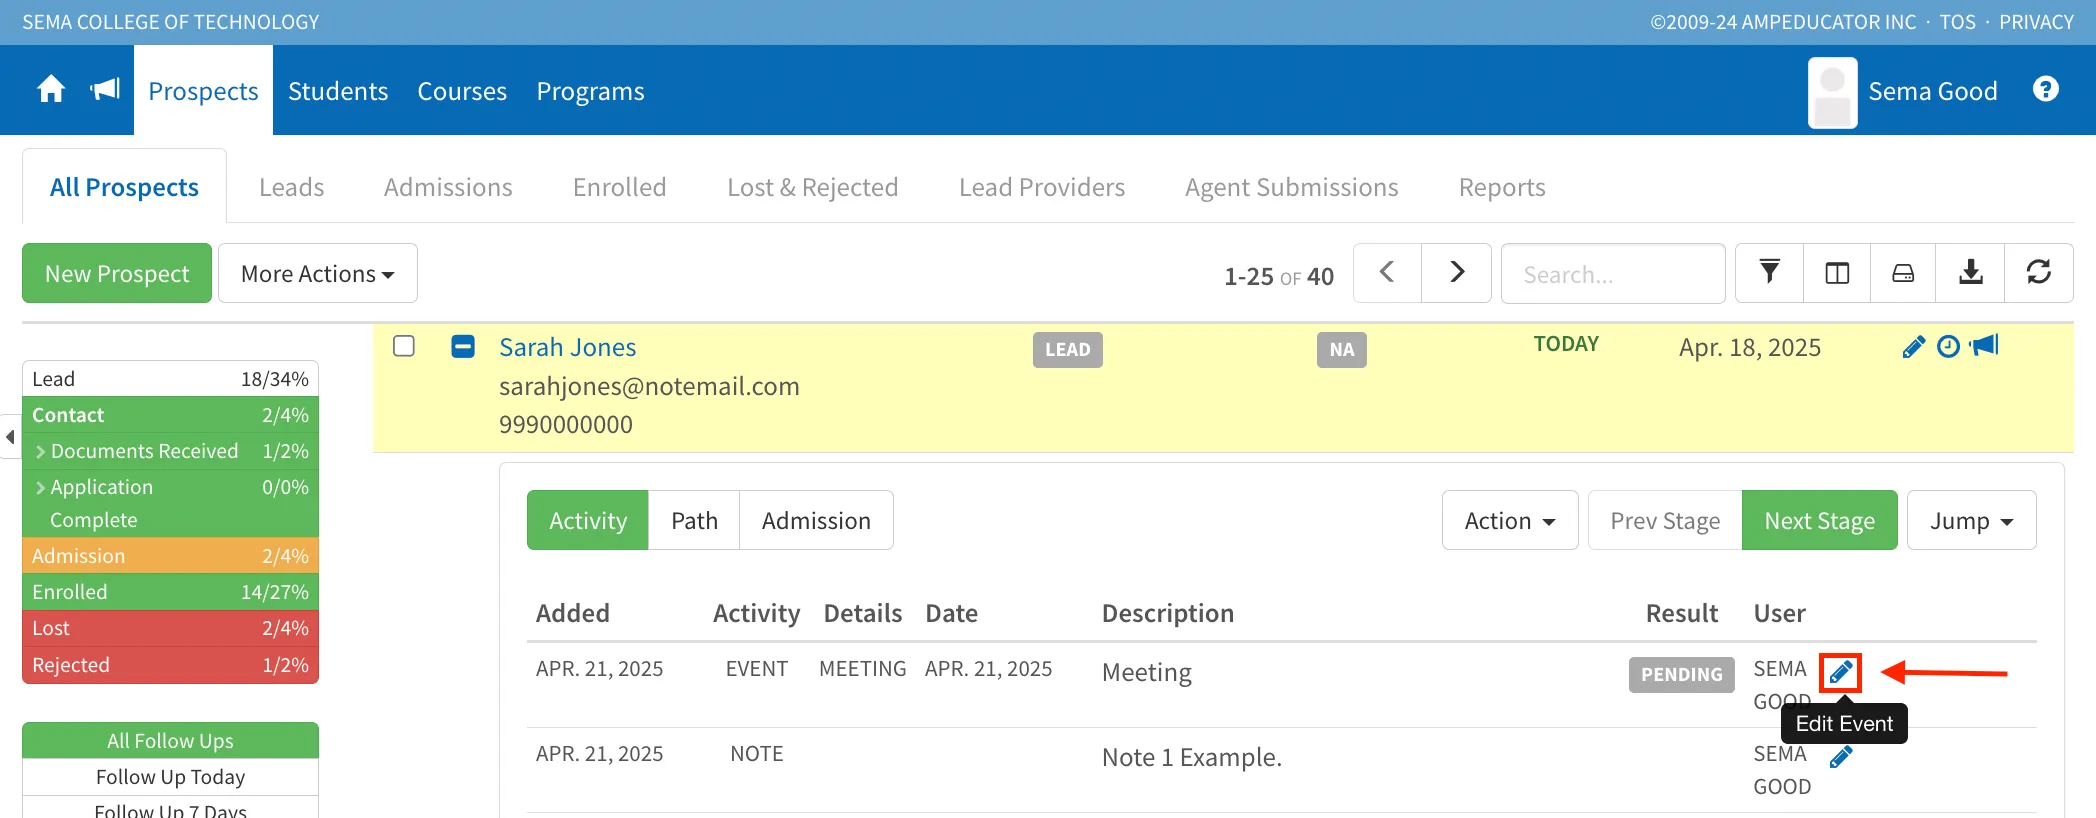Image resolution: width=2096 pixels, height=818 pixels.
Task: Open the column layout chooser icon
Action: [1837, 272]
